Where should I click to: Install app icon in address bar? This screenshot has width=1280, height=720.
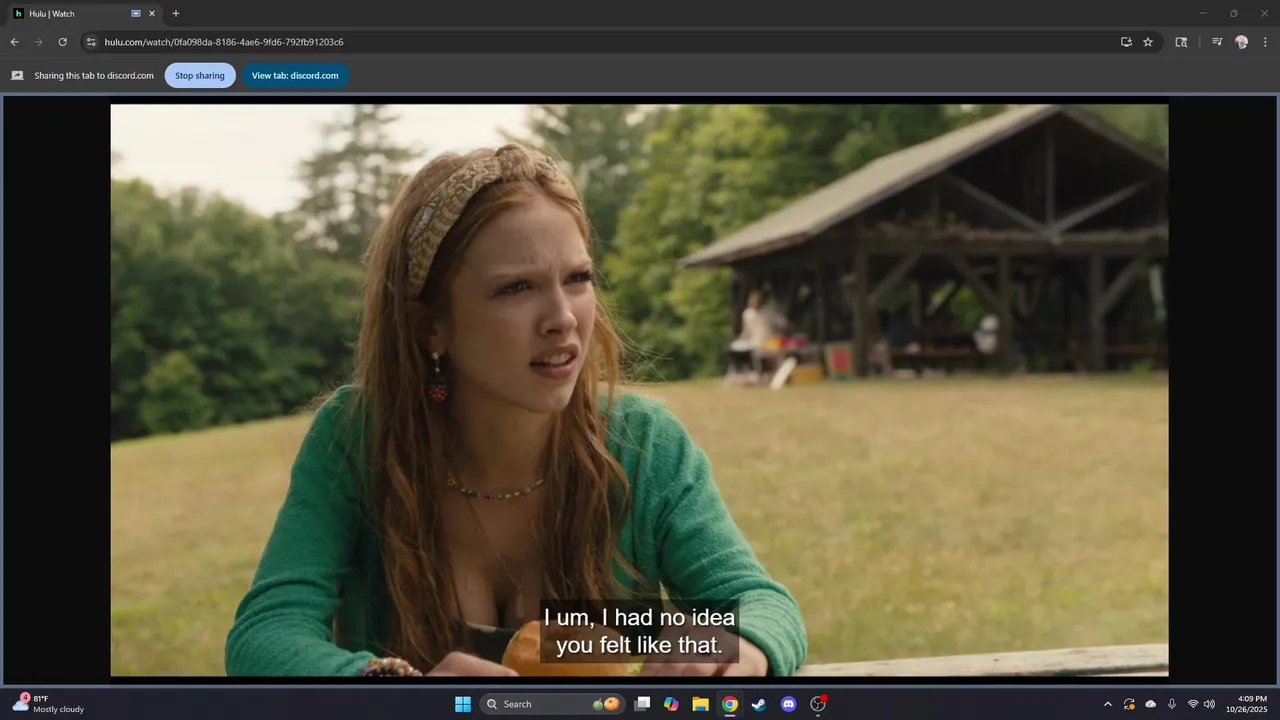click(x=1126, y=42)
